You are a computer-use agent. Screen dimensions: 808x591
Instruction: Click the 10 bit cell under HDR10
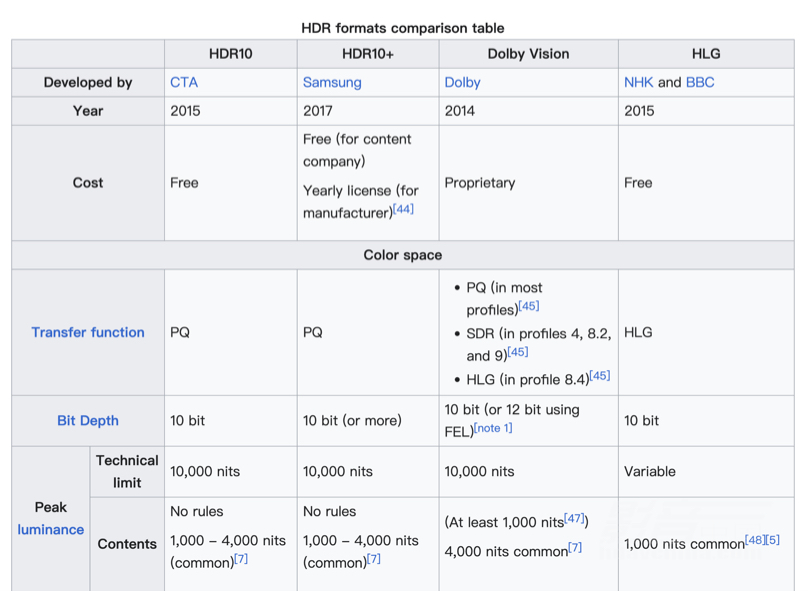point(231,420)
